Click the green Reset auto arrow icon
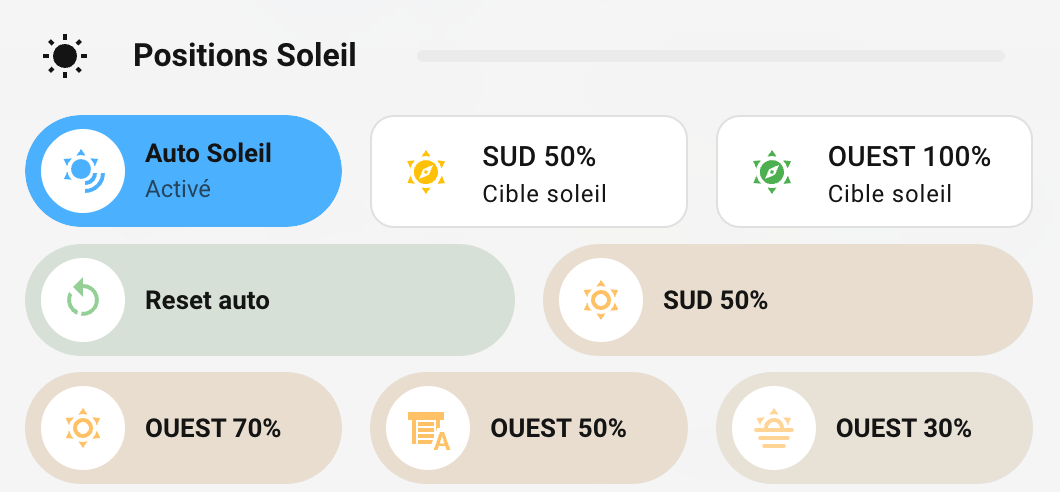Screen dimensions: 1060x492 83,299
